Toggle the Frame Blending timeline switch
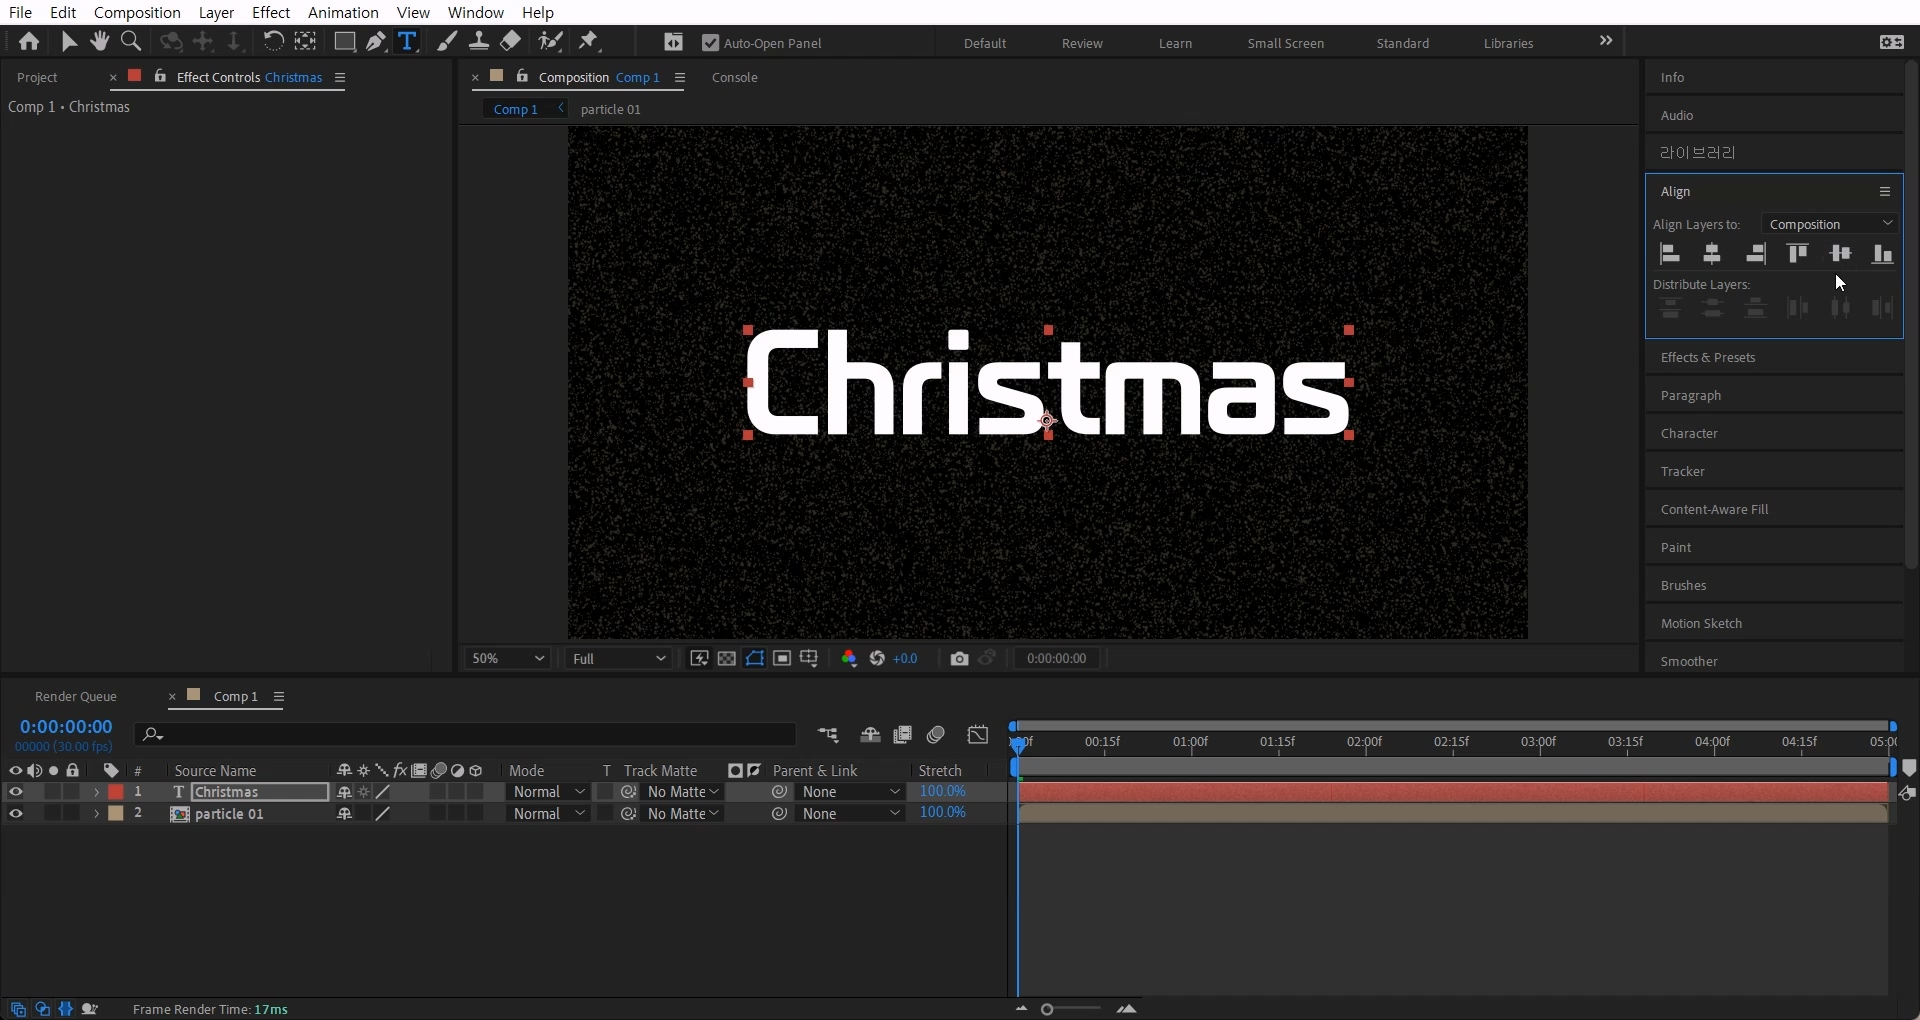 click(903, 735)
